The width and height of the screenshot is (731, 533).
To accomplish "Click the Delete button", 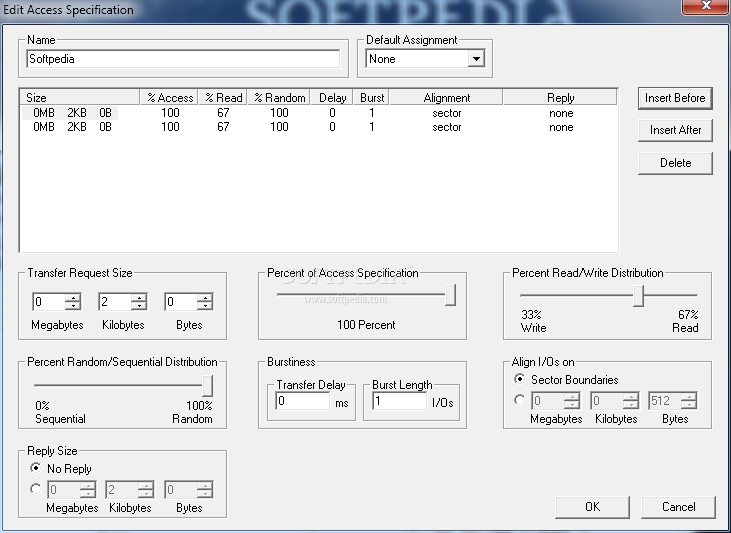I will (x=675, y=163).
